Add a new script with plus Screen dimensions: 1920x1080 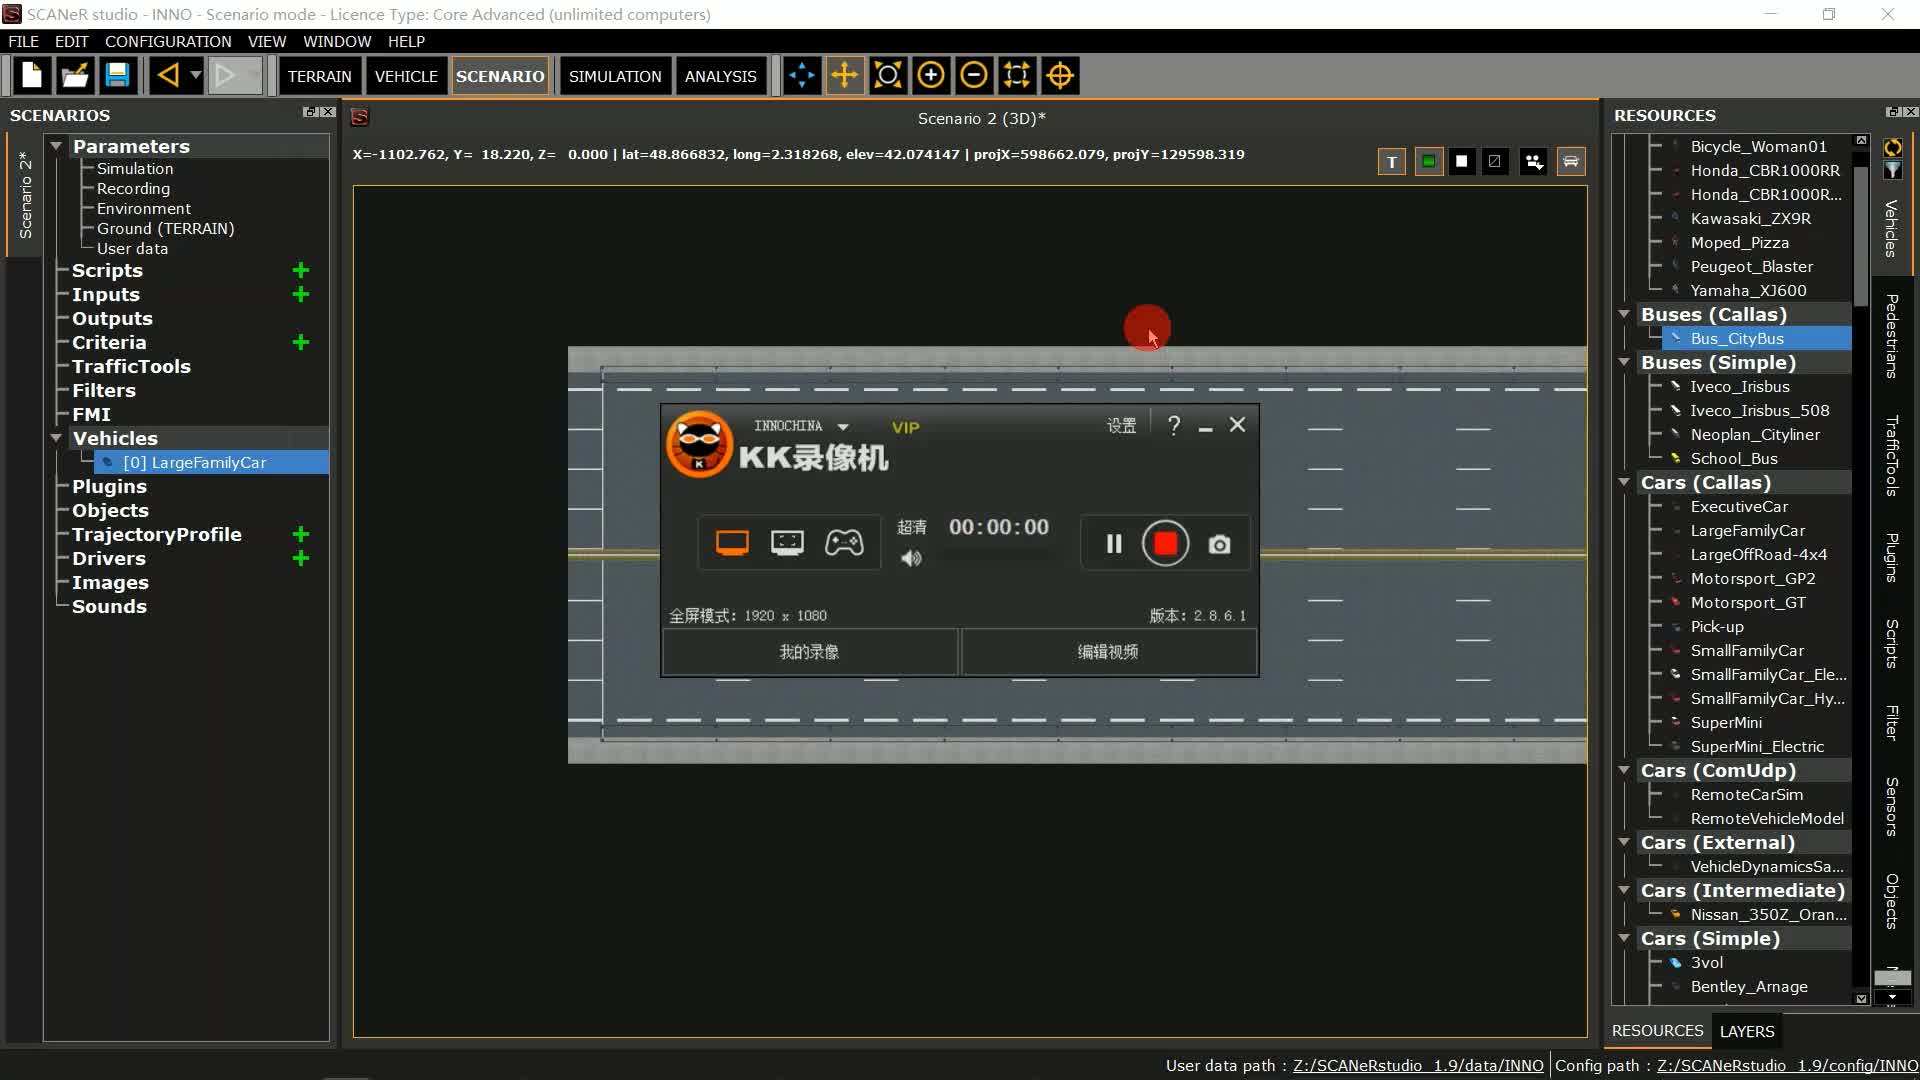pyautogui.click(x=300, y=270)
